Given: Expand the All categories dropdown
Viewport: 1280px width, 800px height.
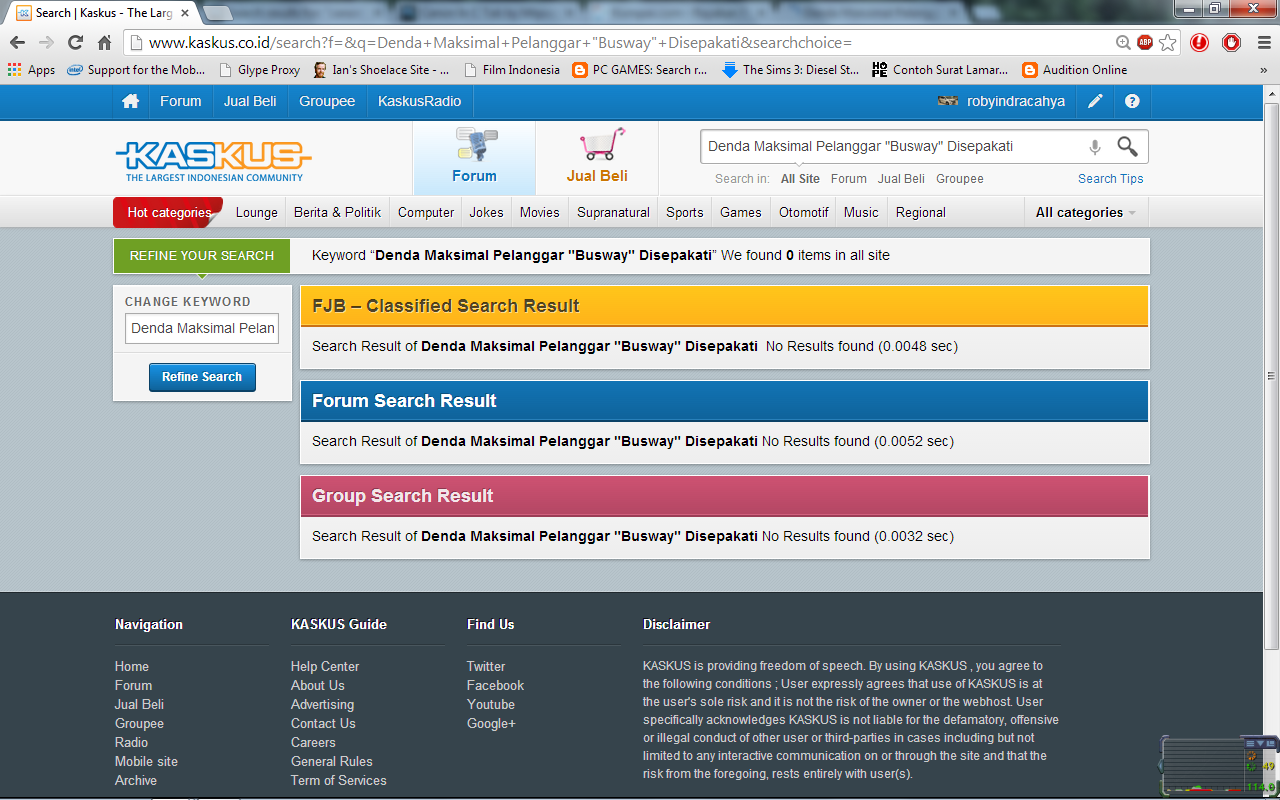Looking at the screenshot, I should pyautogui.click(x=1086, y=212).
